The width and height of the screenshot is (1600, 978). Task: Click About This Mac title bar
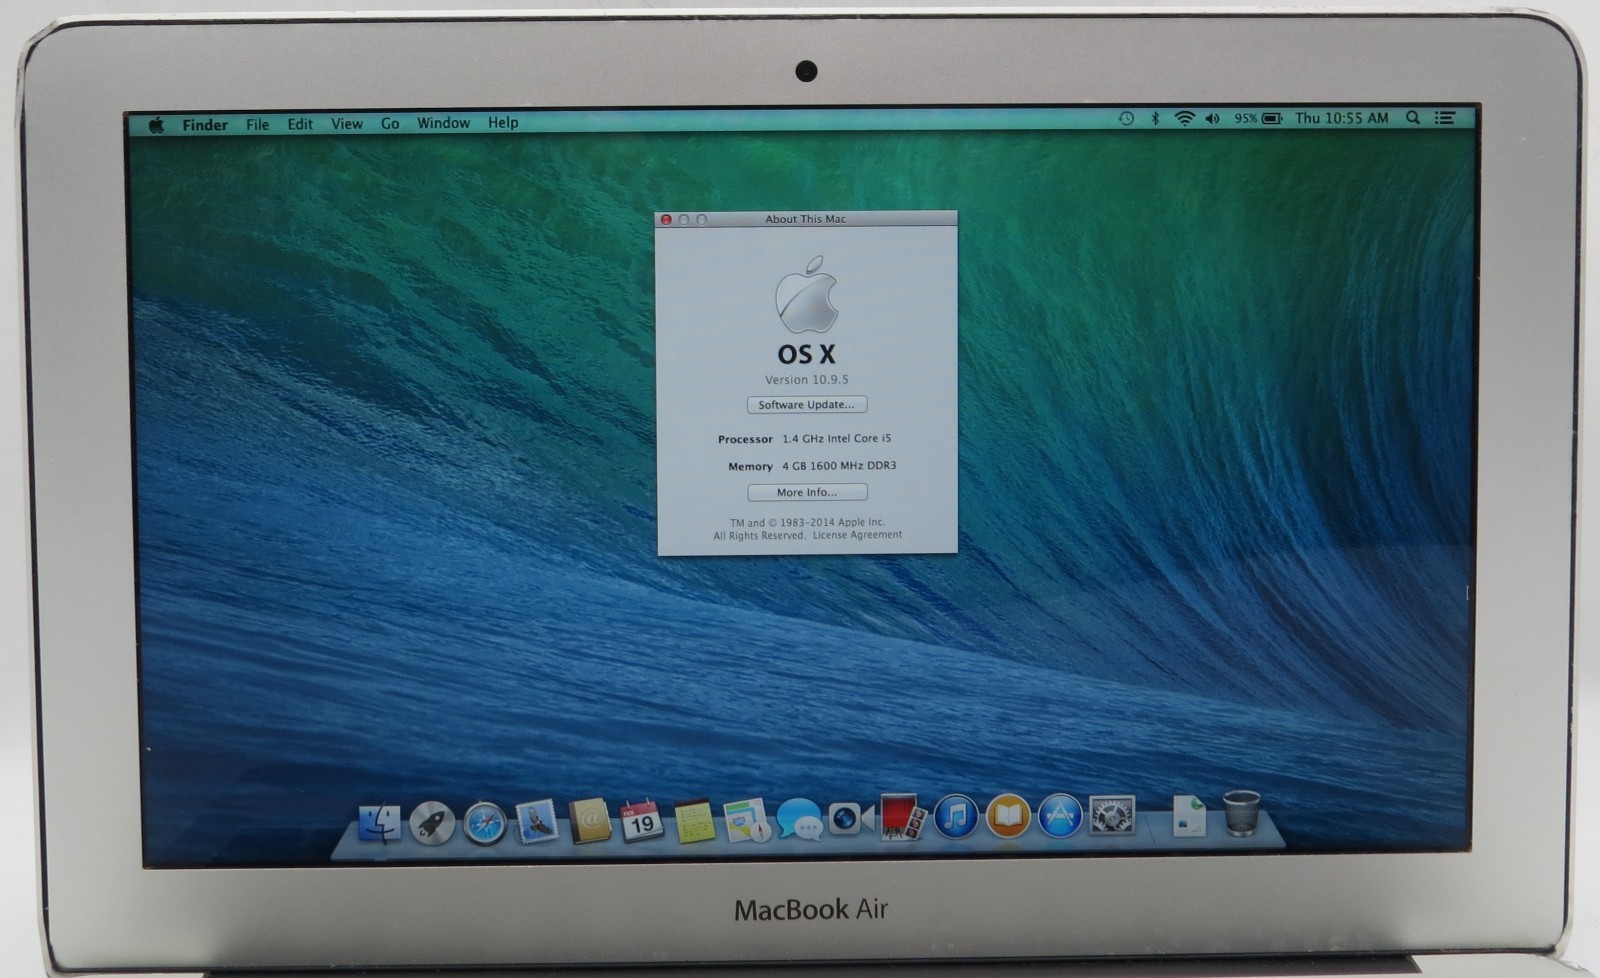pos(806,219)
